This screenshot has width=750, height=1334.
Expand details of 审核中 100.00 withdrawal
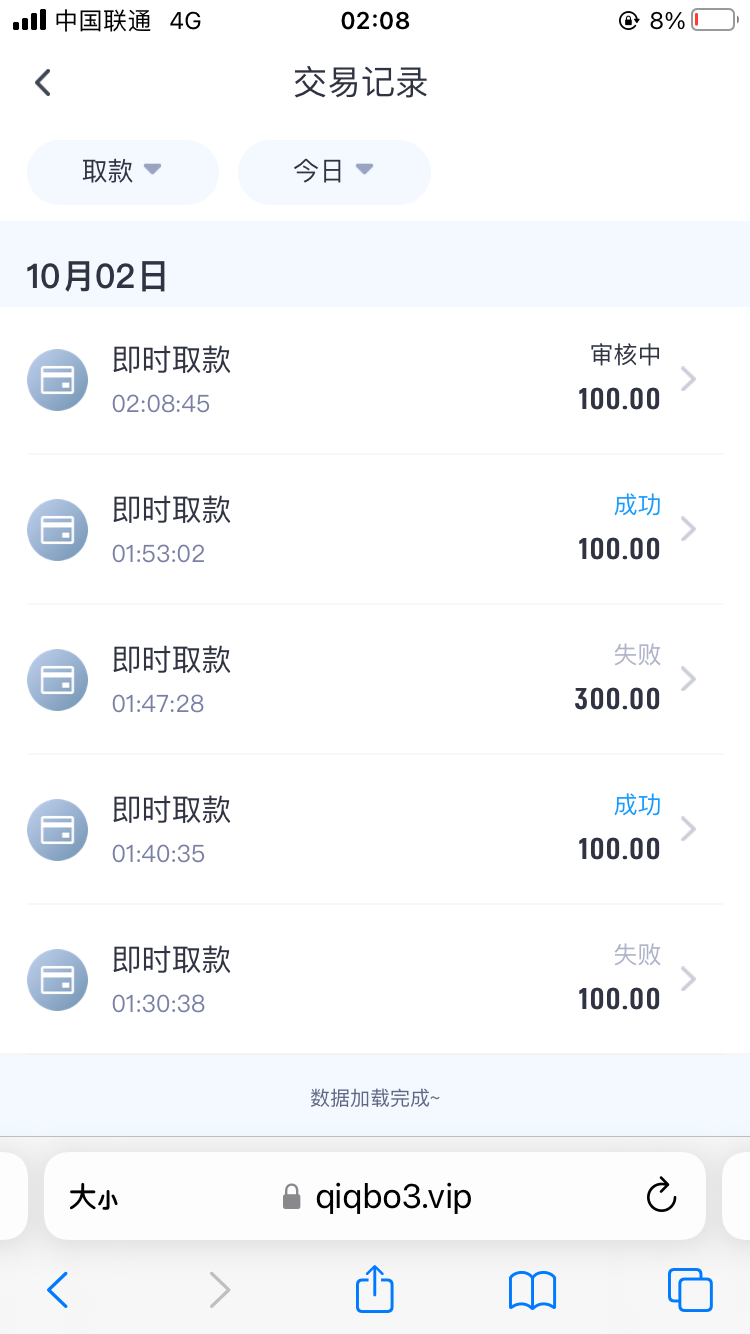point(688,379)
